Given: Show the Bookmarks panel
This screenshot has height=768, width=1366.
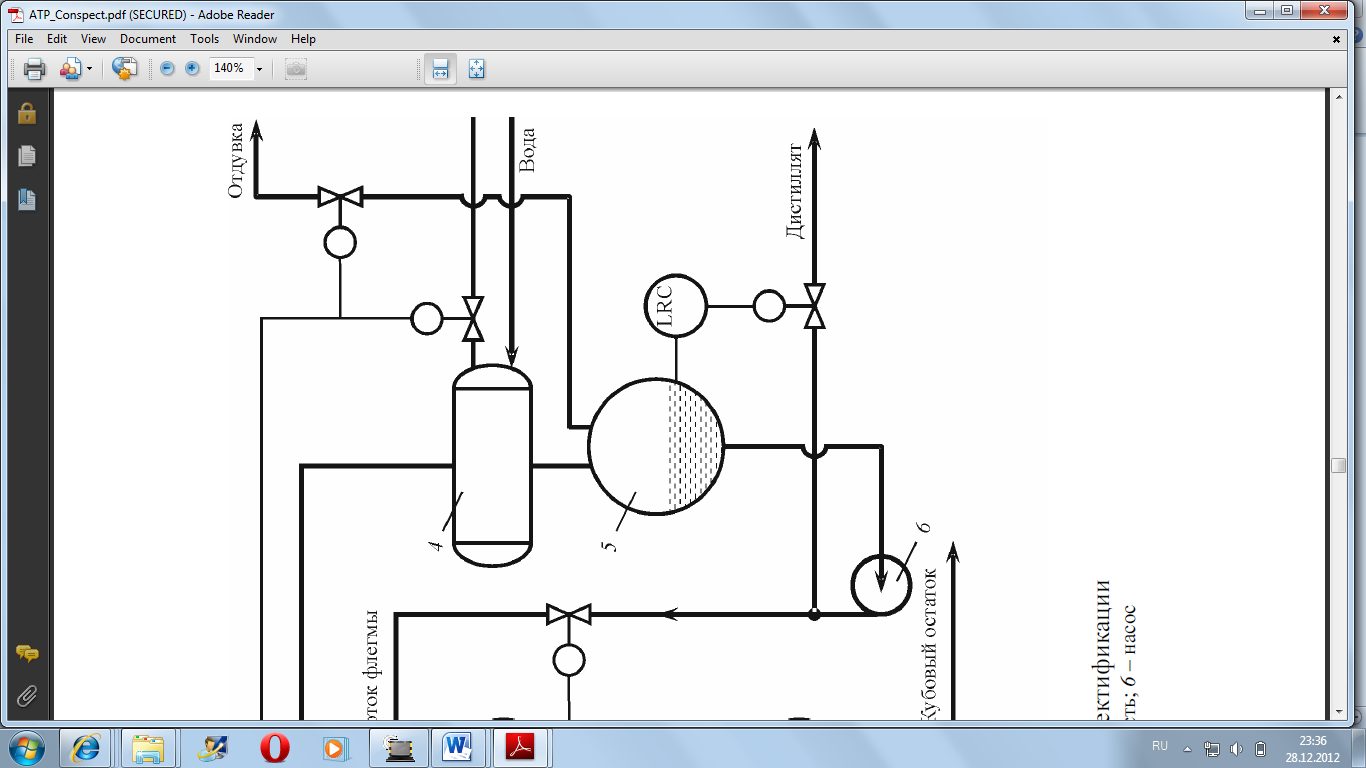Looking at the screenshot, I should (26, 199).
